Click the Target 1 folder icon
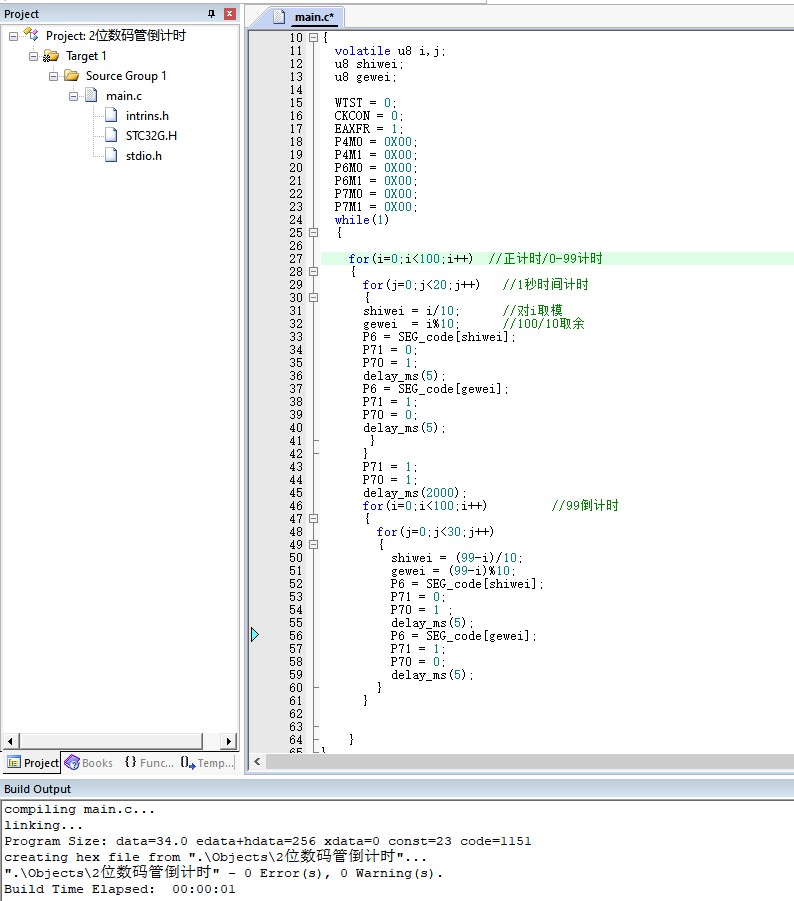 pyautogui.click(x=51, y=56)
